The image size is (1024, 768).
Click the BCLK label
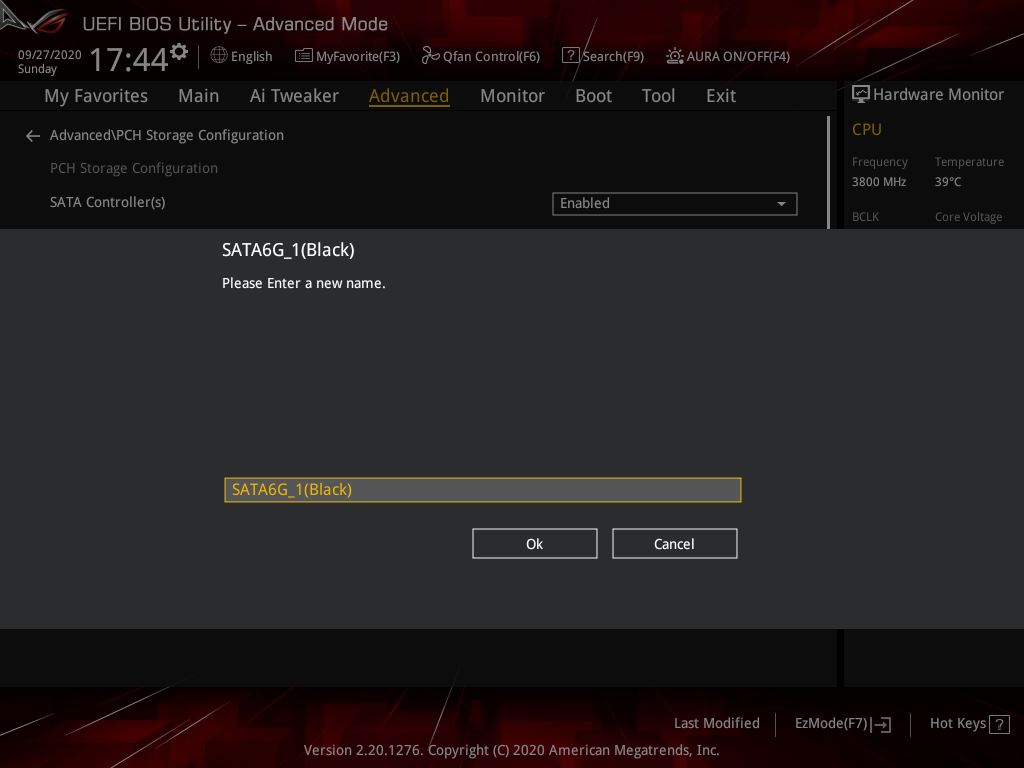[865, 217]
